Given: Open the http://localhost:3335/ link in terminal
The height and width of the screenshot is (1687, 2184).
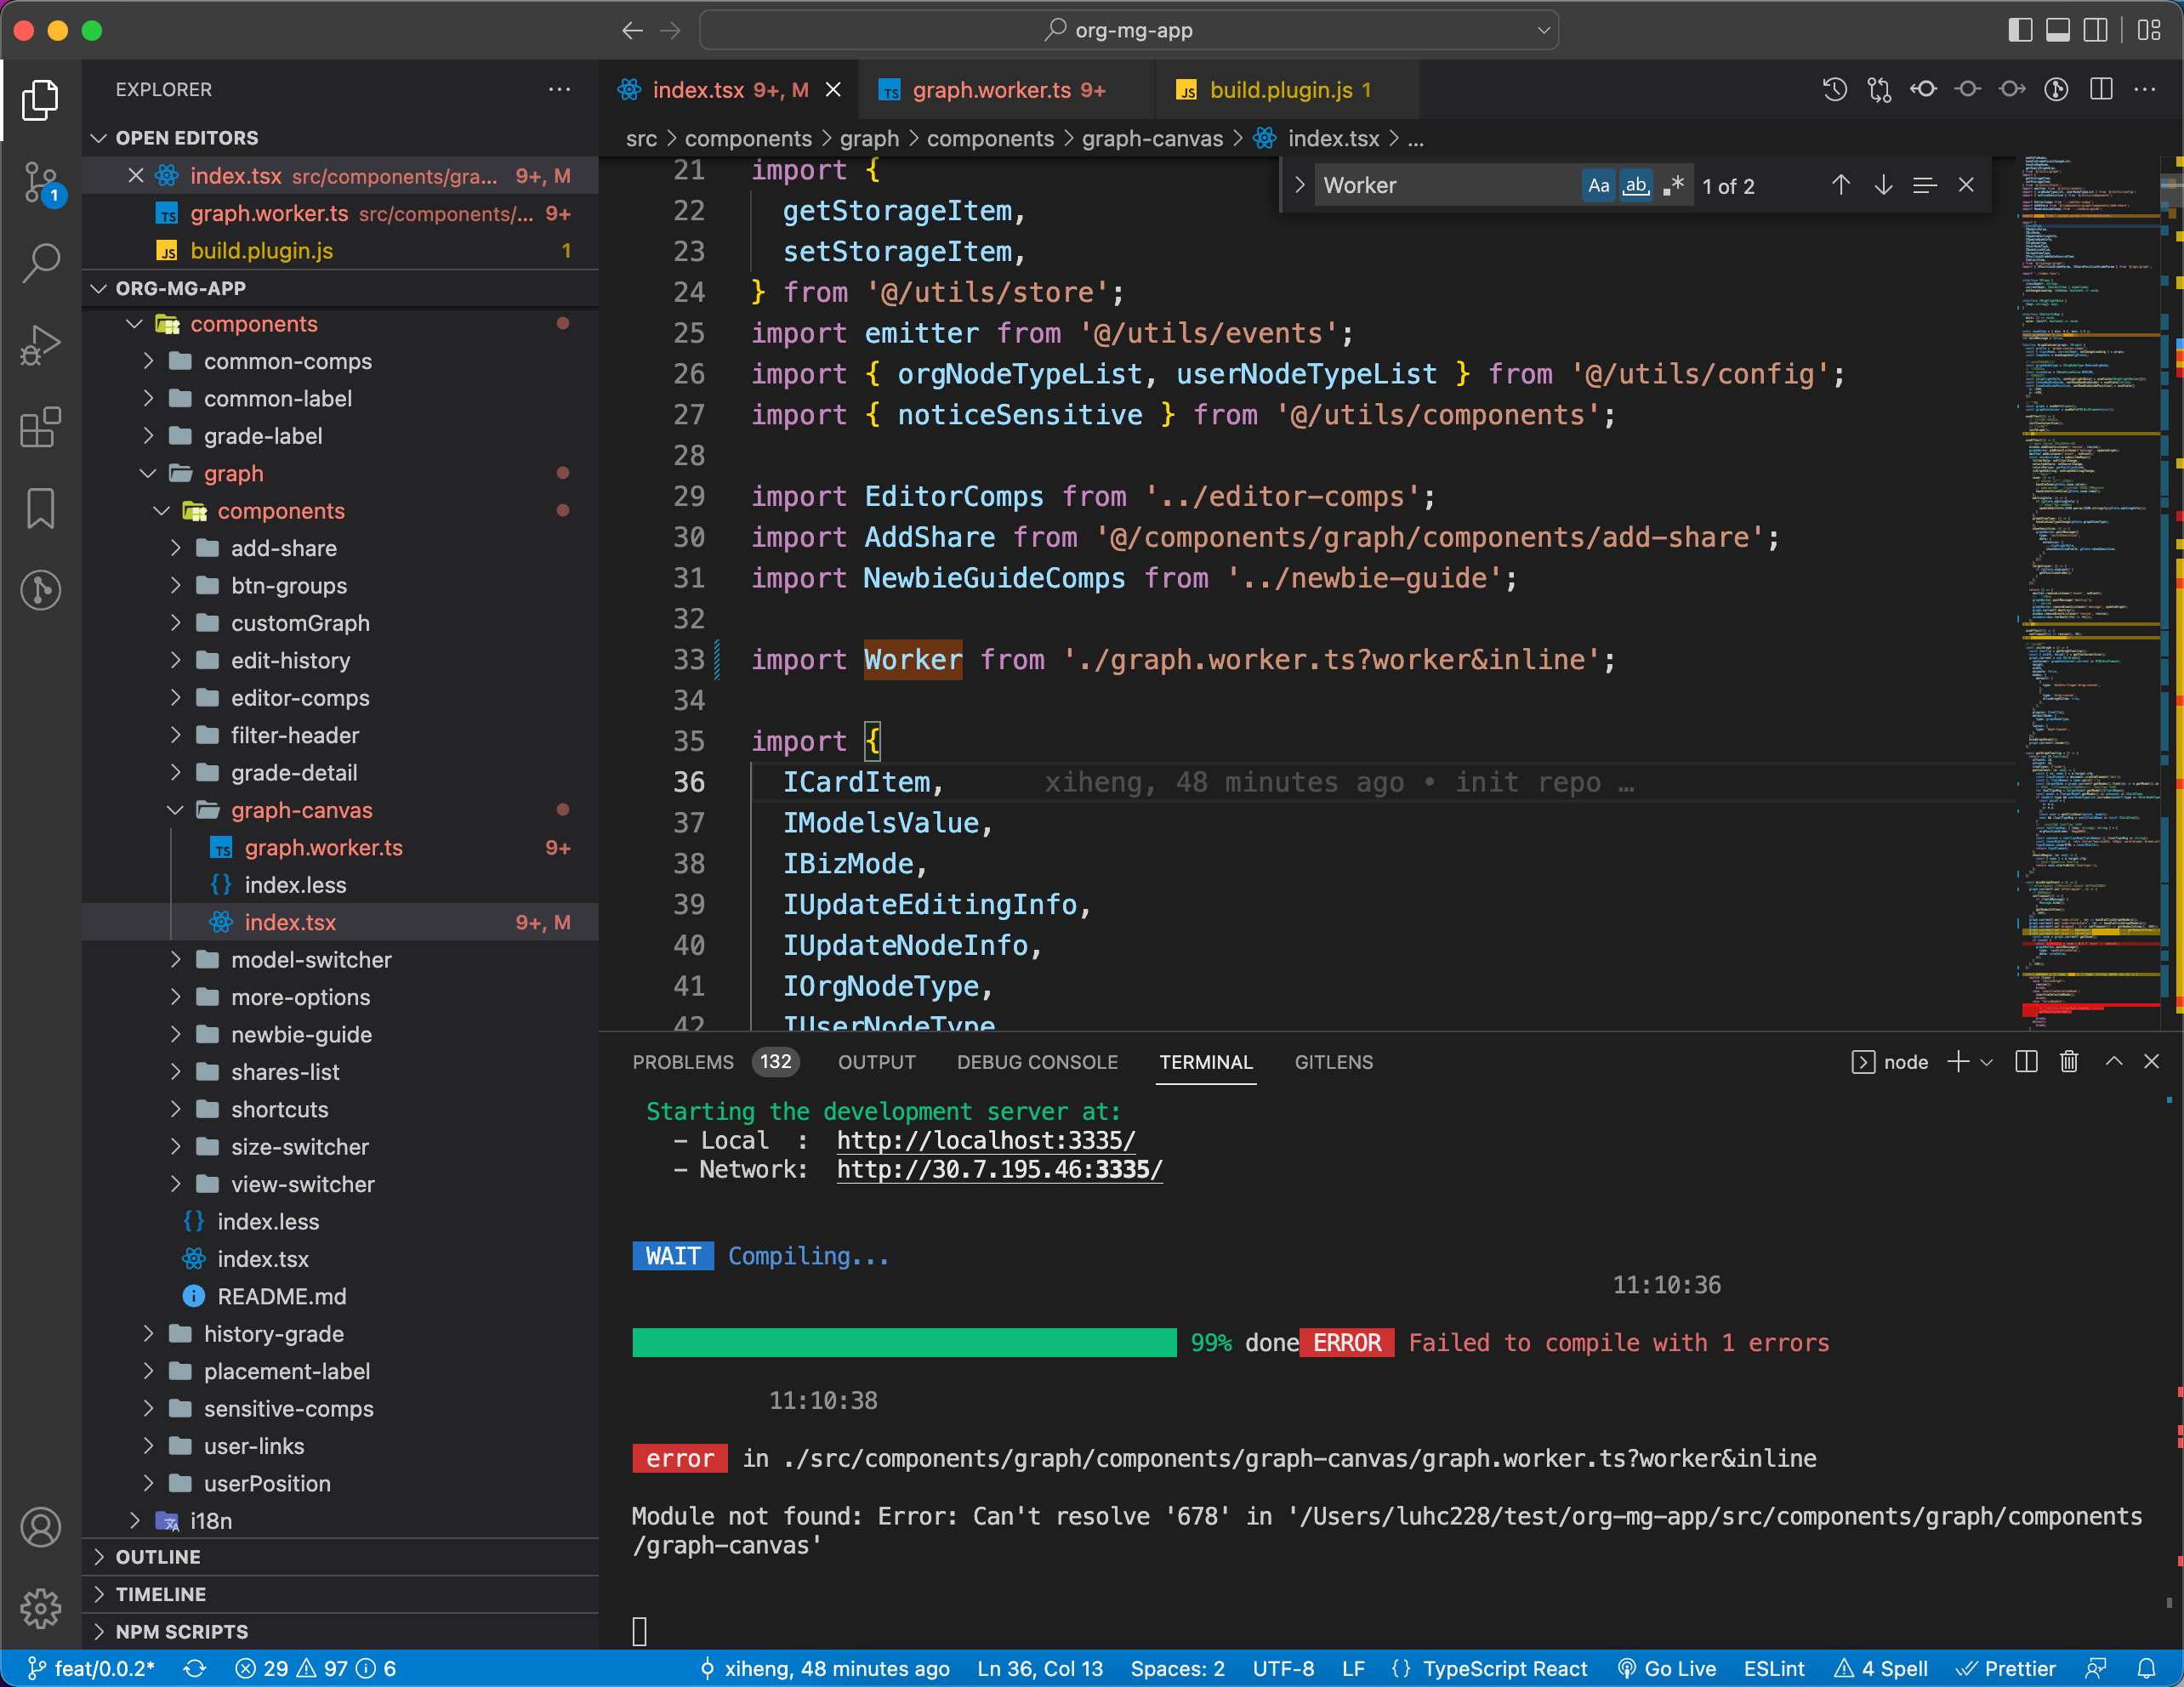Looking at the screenshot, I should 986,1140.
